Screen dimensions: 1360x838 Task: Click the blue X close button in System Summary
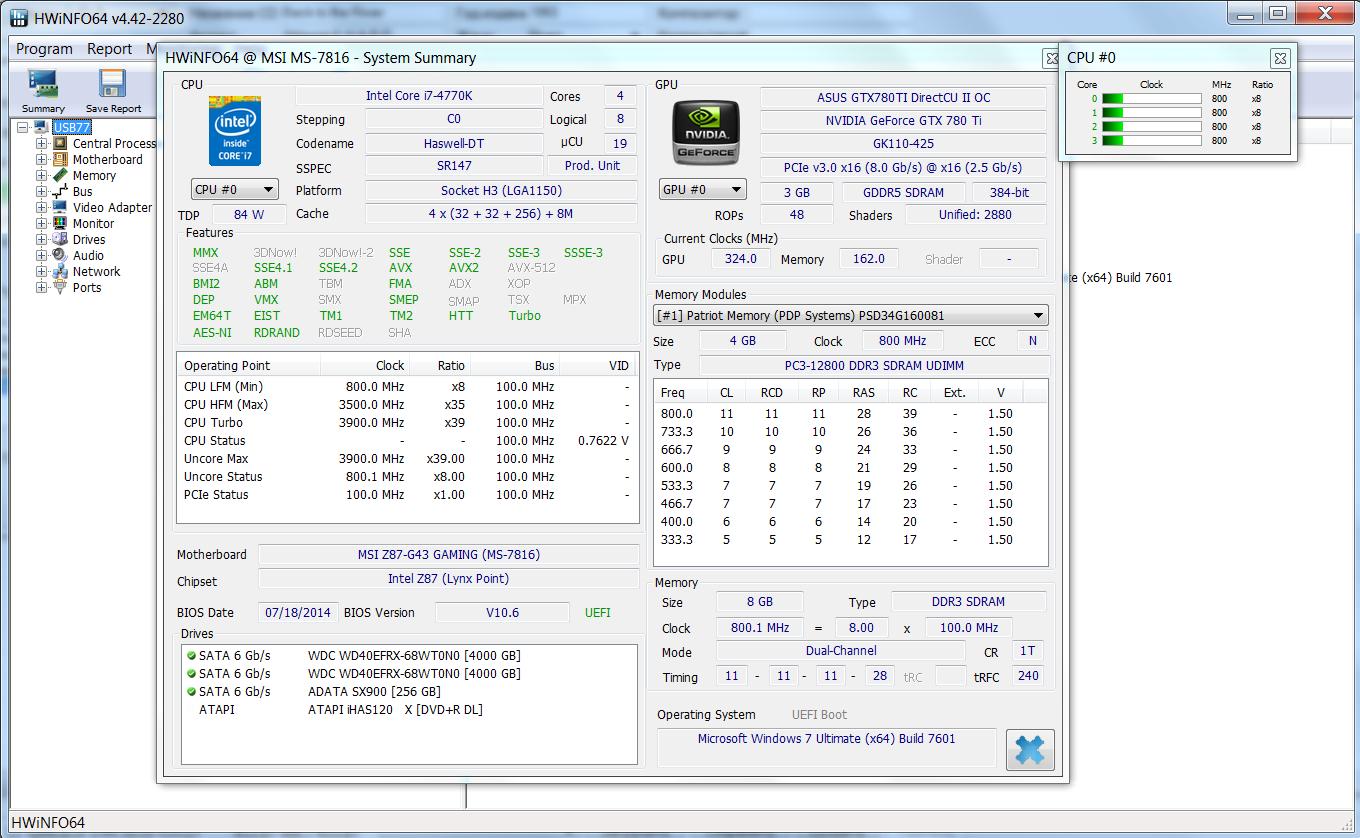[1030, 750]
